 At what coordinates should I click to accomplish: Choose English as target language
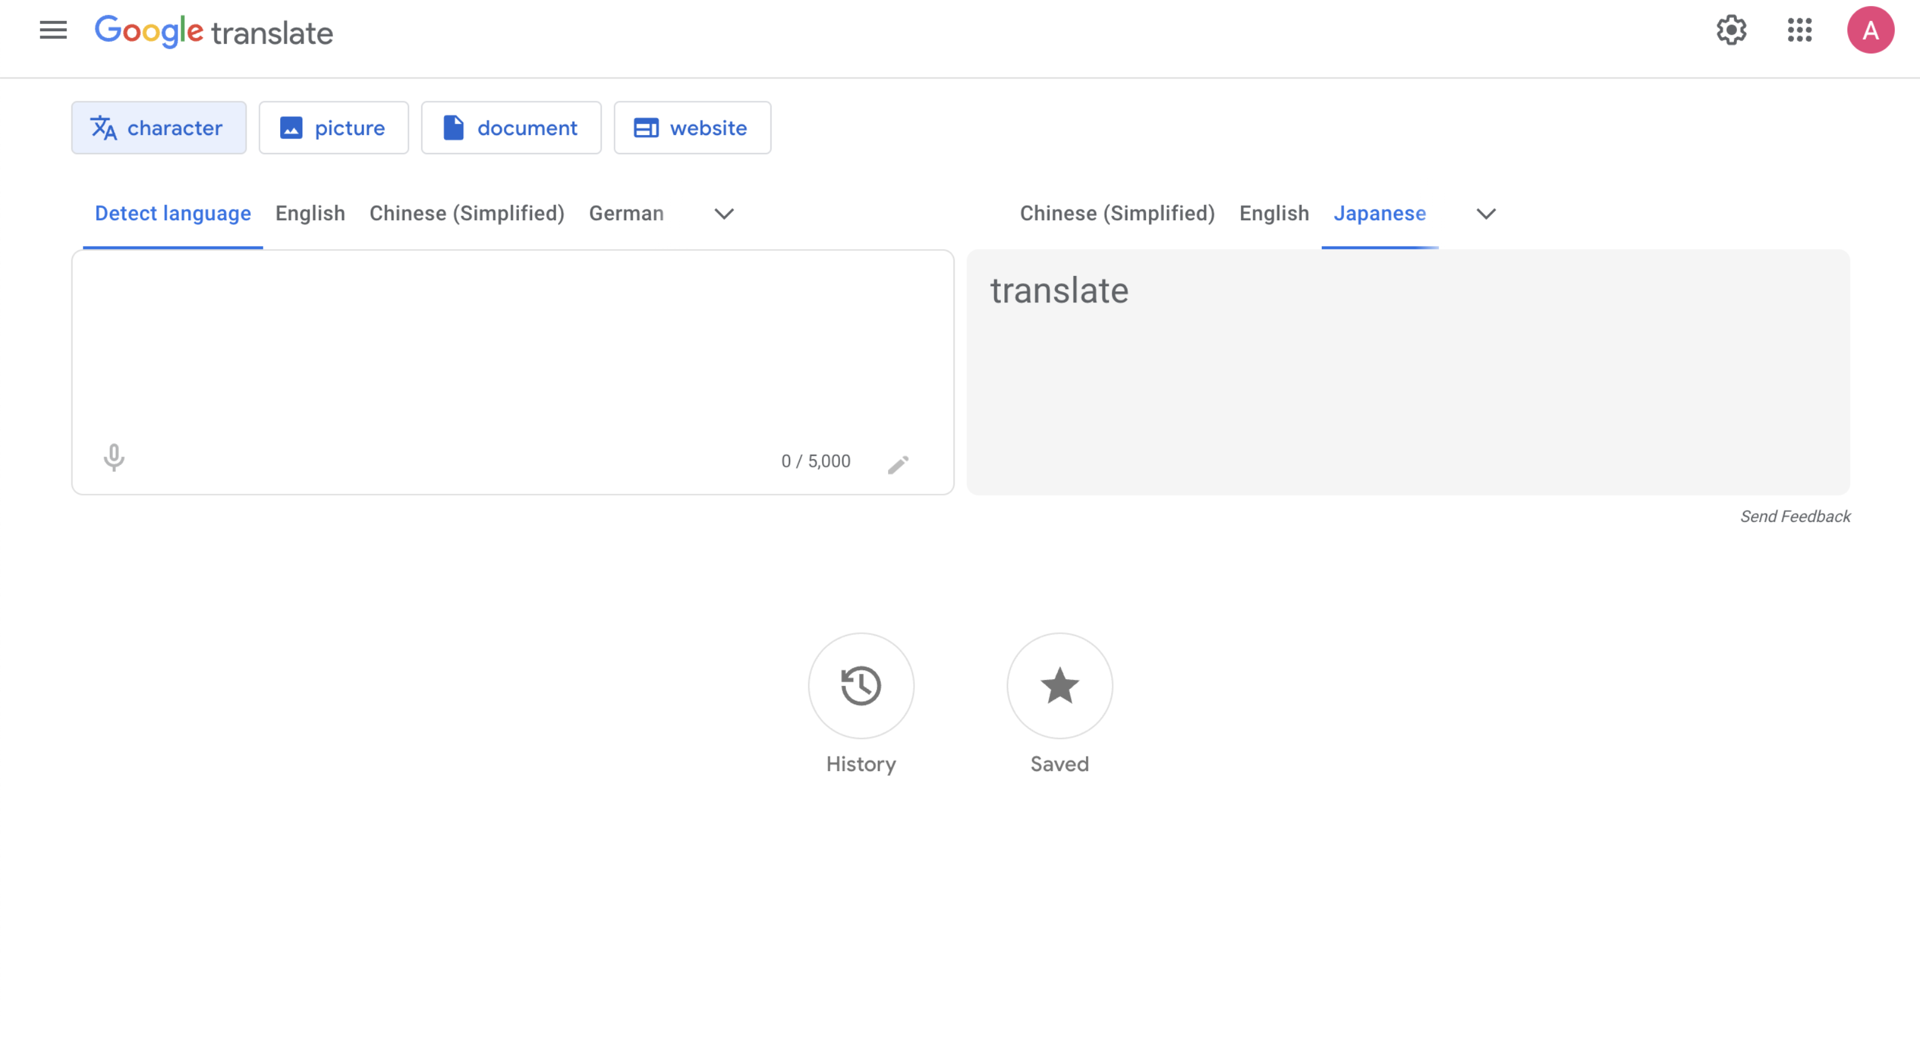1274,214
